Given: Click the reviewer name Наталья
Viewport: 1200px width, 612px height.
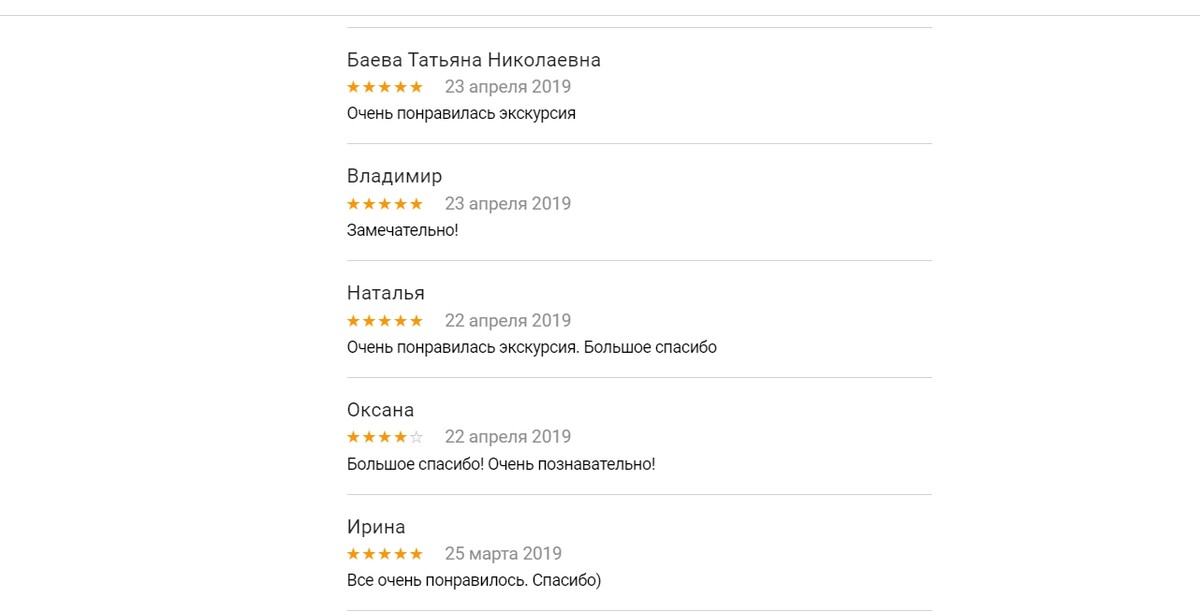Looking at the screenshot, I should click(385, 293).
